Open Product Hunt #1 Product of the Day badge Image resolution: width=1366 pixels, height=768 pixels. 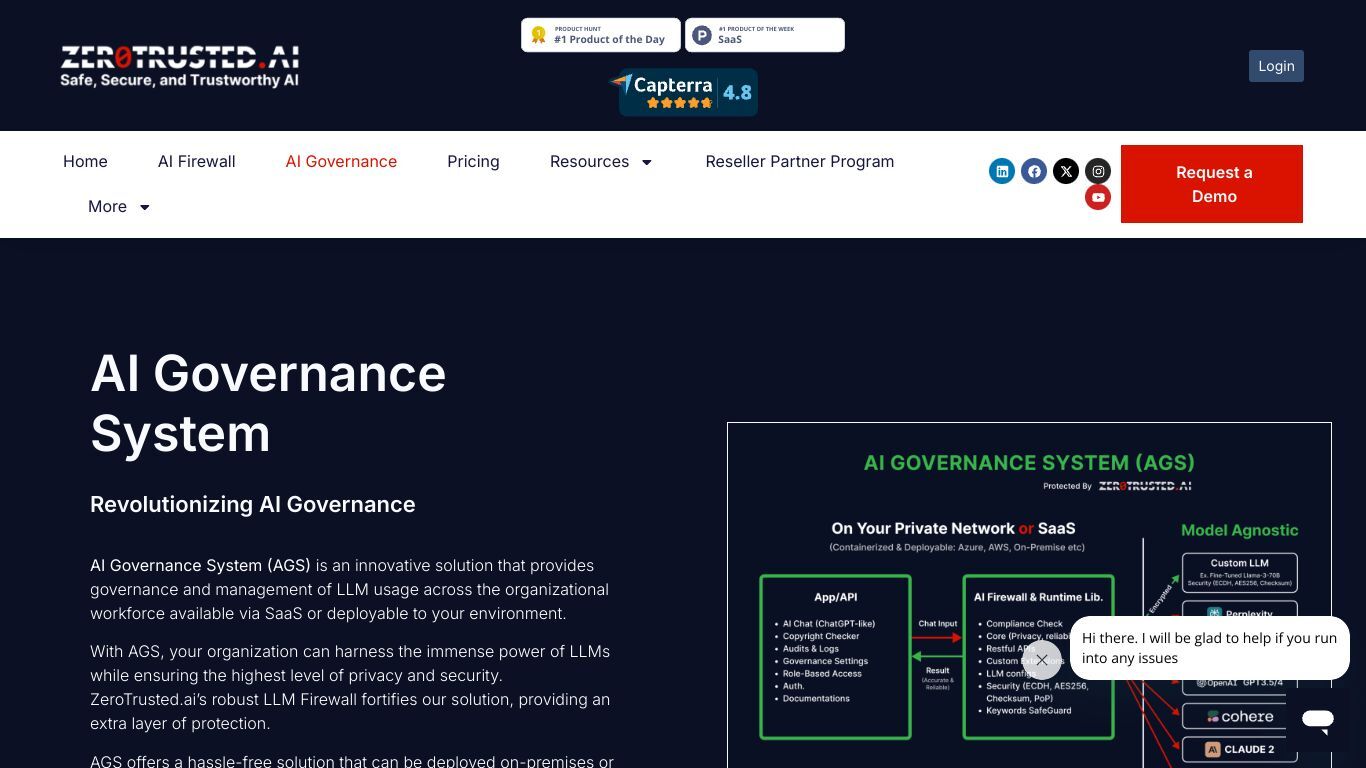point(601,35)
